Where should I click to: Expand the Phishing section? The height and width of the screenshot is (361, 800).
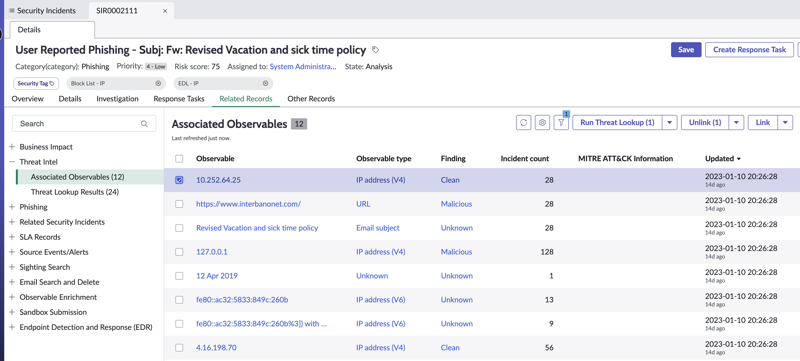pyautogui.click(x=12, y=207)
